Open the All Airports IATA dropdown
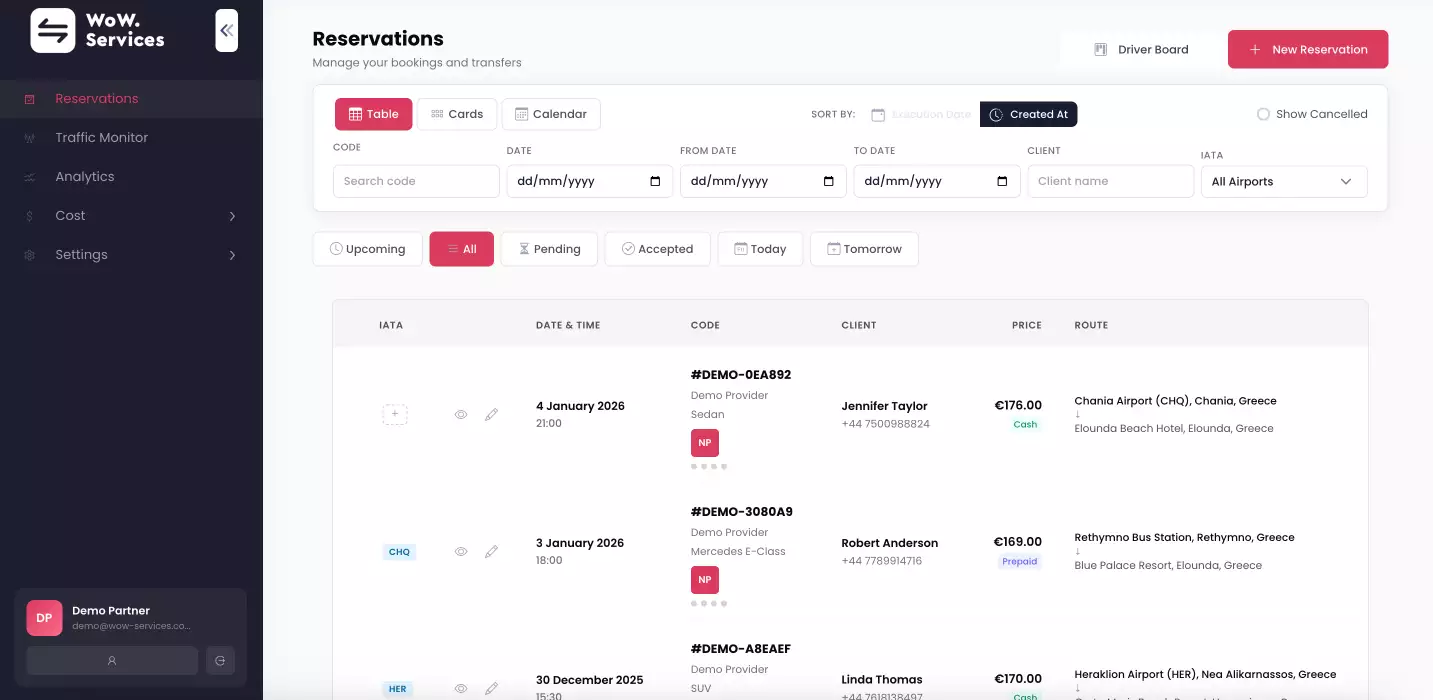This screenshot has height=700, width=1433. tap(1283, 182)
